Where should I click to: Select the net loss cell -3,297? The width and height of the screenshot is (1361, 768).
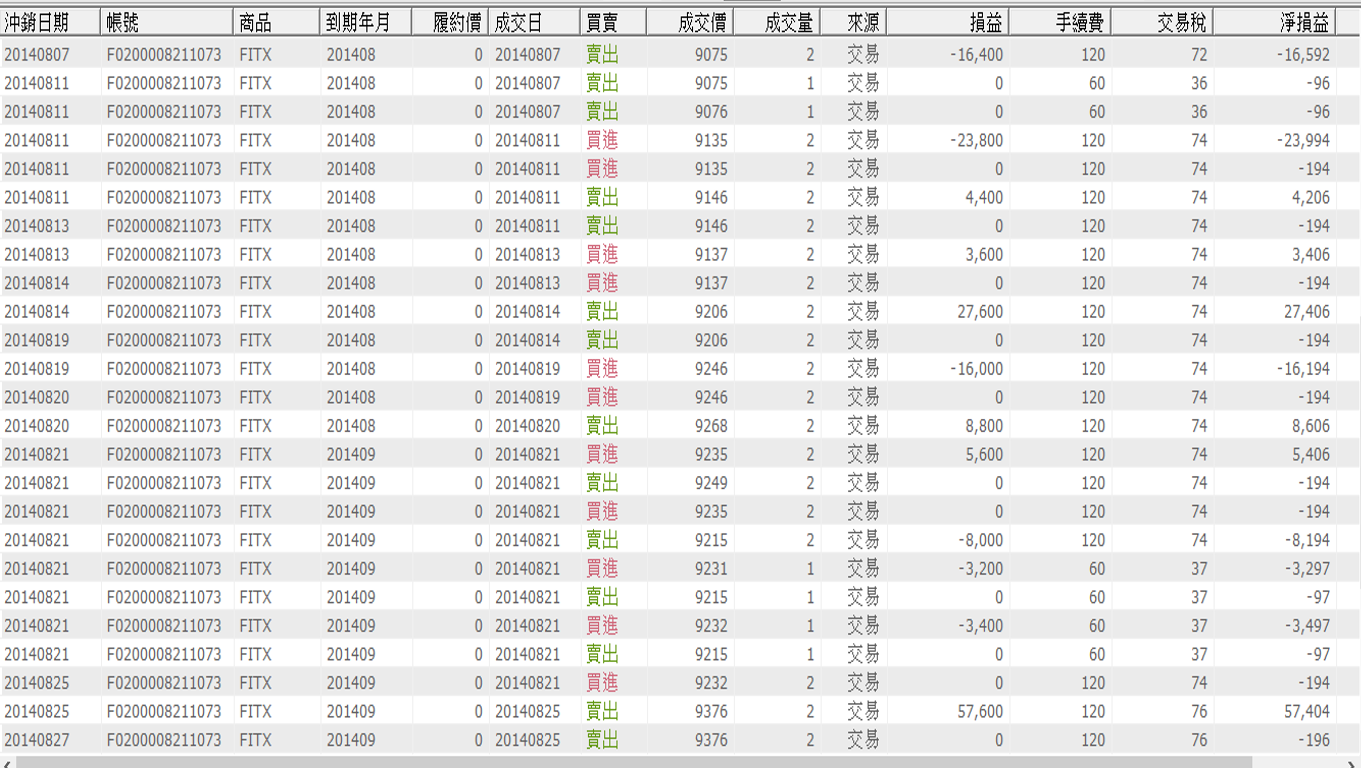point(1307,569)
